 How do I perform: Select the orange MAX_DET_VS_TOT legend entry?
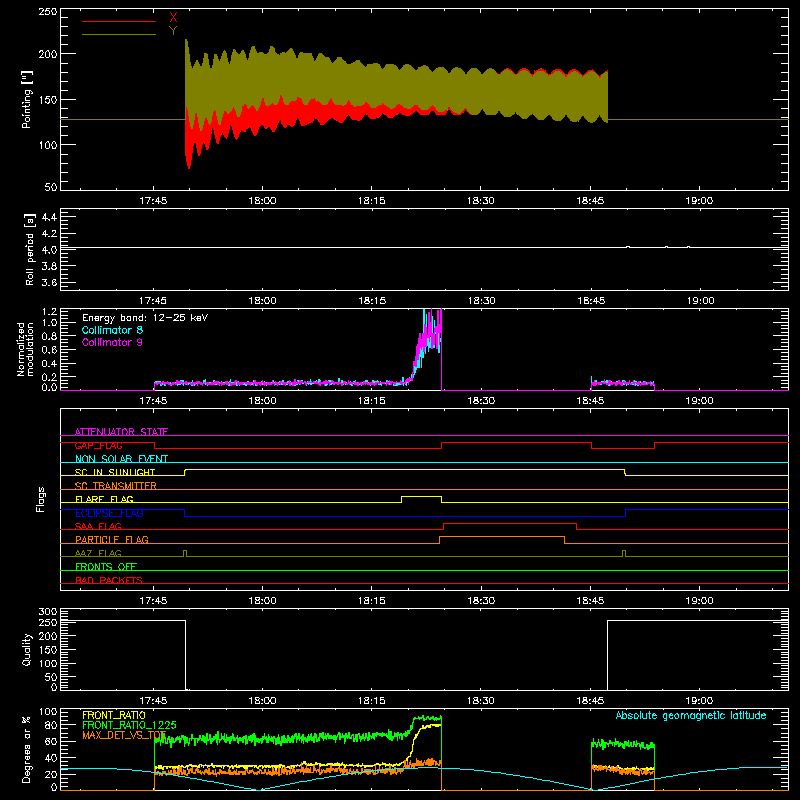coord(124,735)
